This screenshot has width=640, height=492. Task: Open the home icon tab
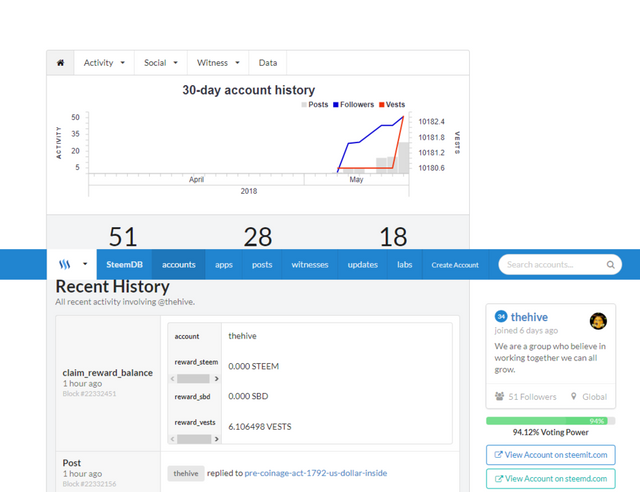coord(60,62)
